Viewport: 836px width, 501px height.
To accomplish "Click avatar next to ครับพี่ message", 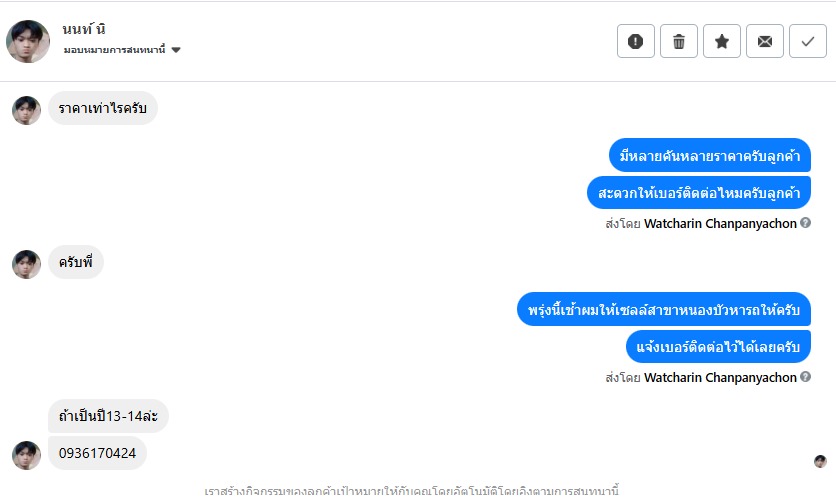I will tap(26, 264).
